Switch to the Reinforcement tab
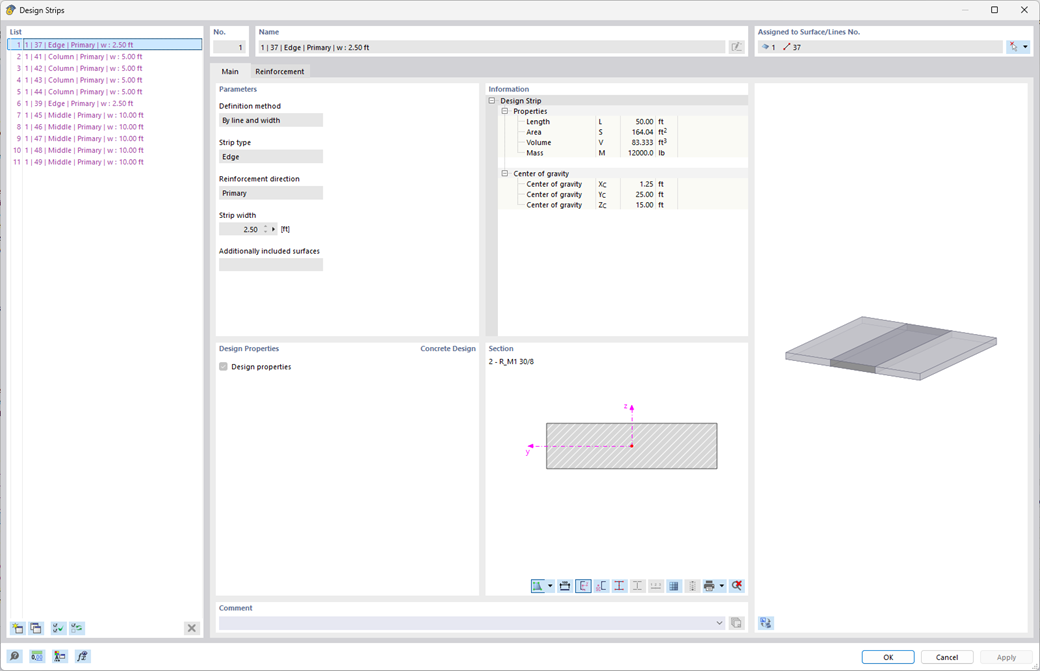Screen dimensions: 1040x671 pyautogui.click(x=279, y=71)
